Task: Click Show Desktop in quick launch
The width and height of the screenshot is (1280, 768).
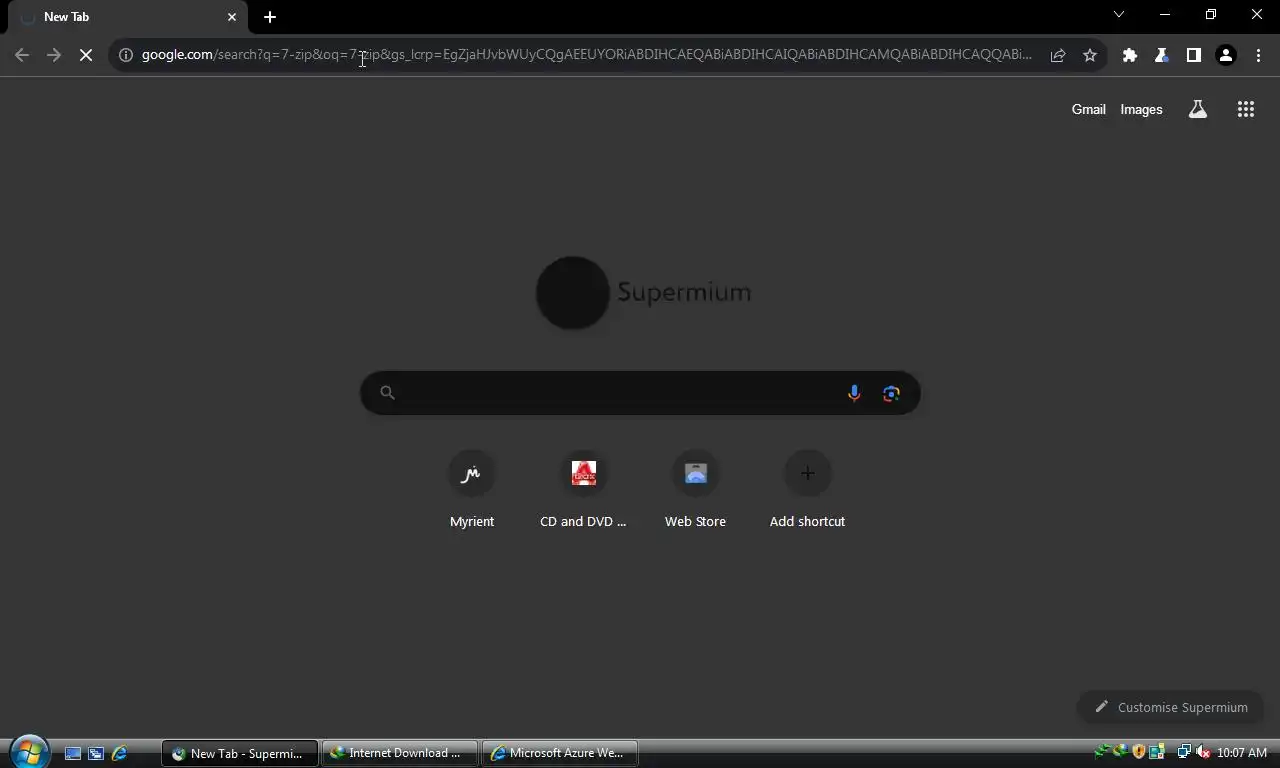Action: [73, 753]
